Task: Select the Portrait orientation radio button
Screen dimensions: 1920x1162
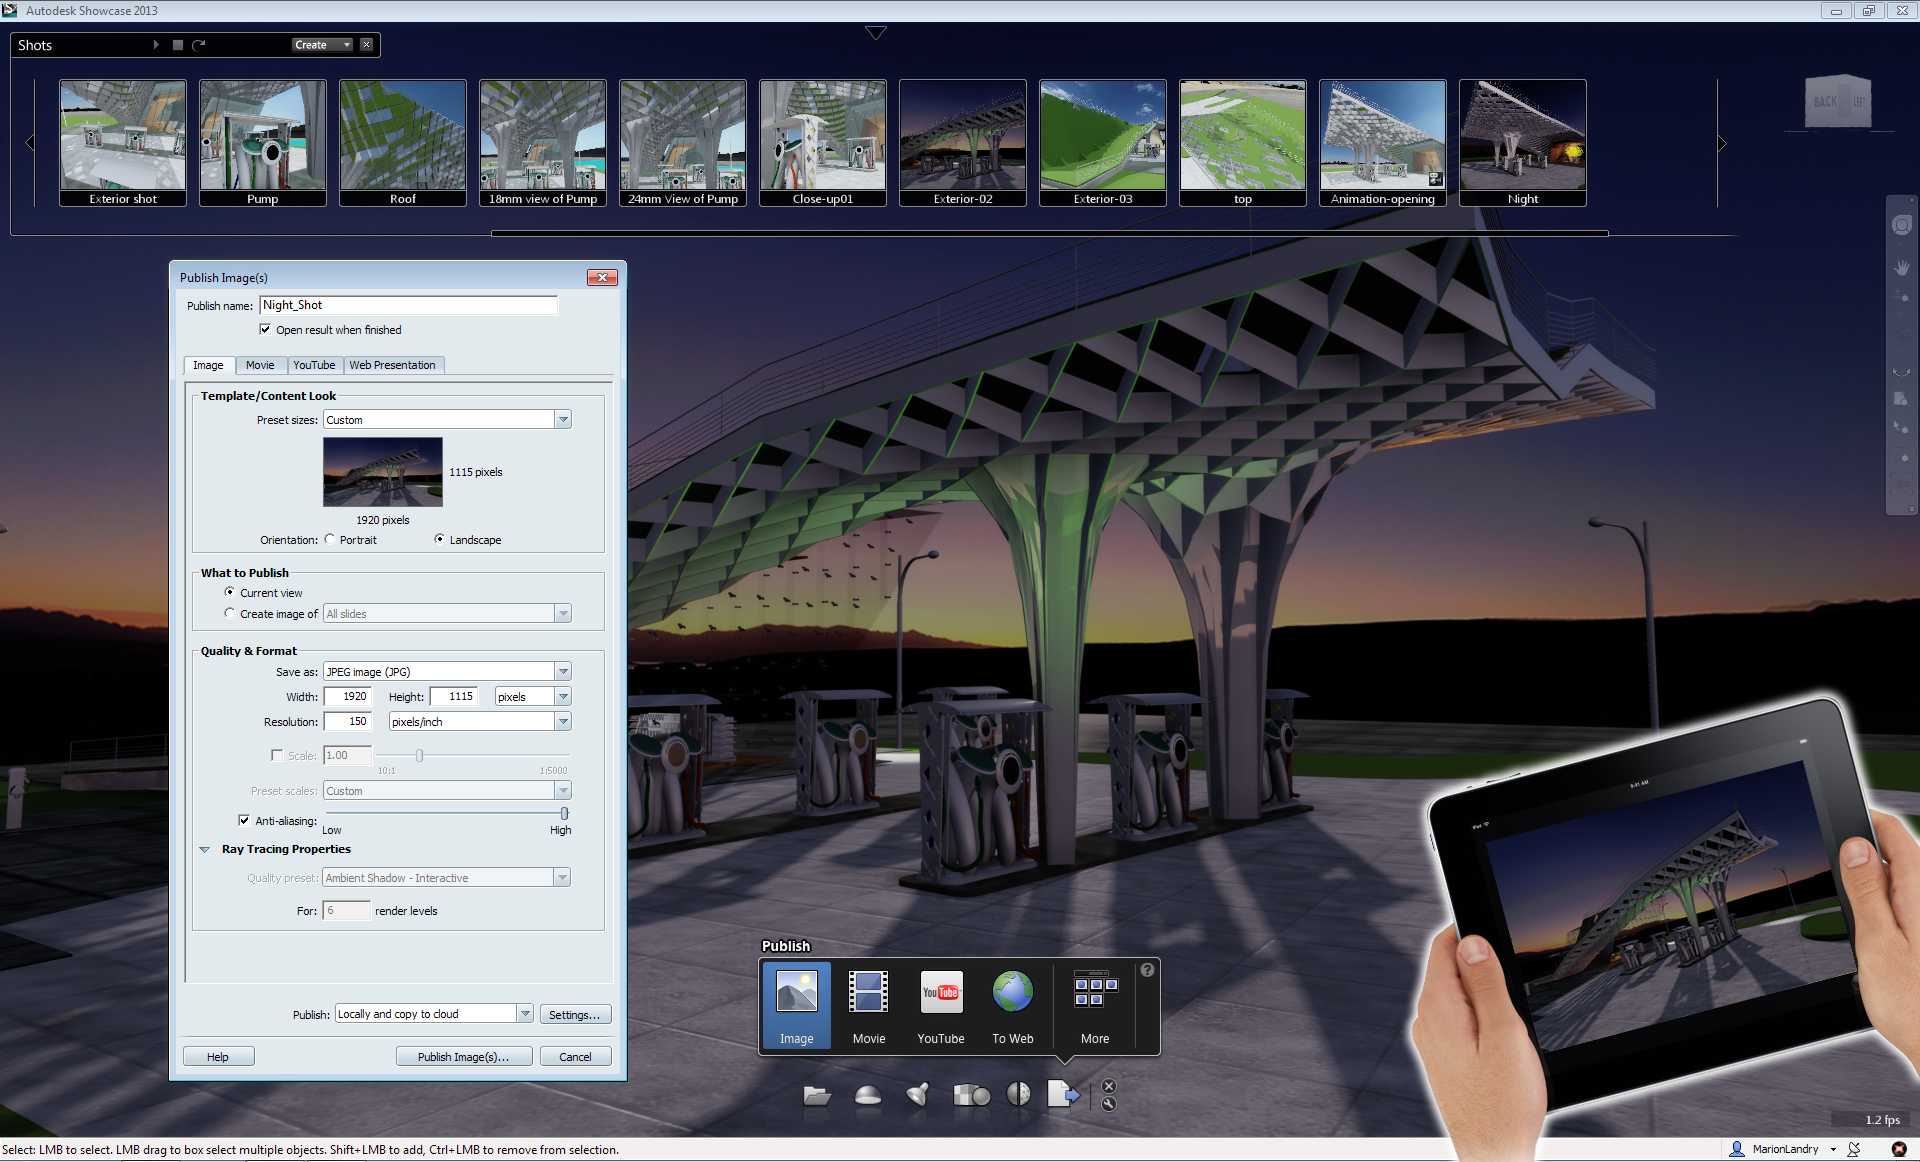Action: point(330,539)
